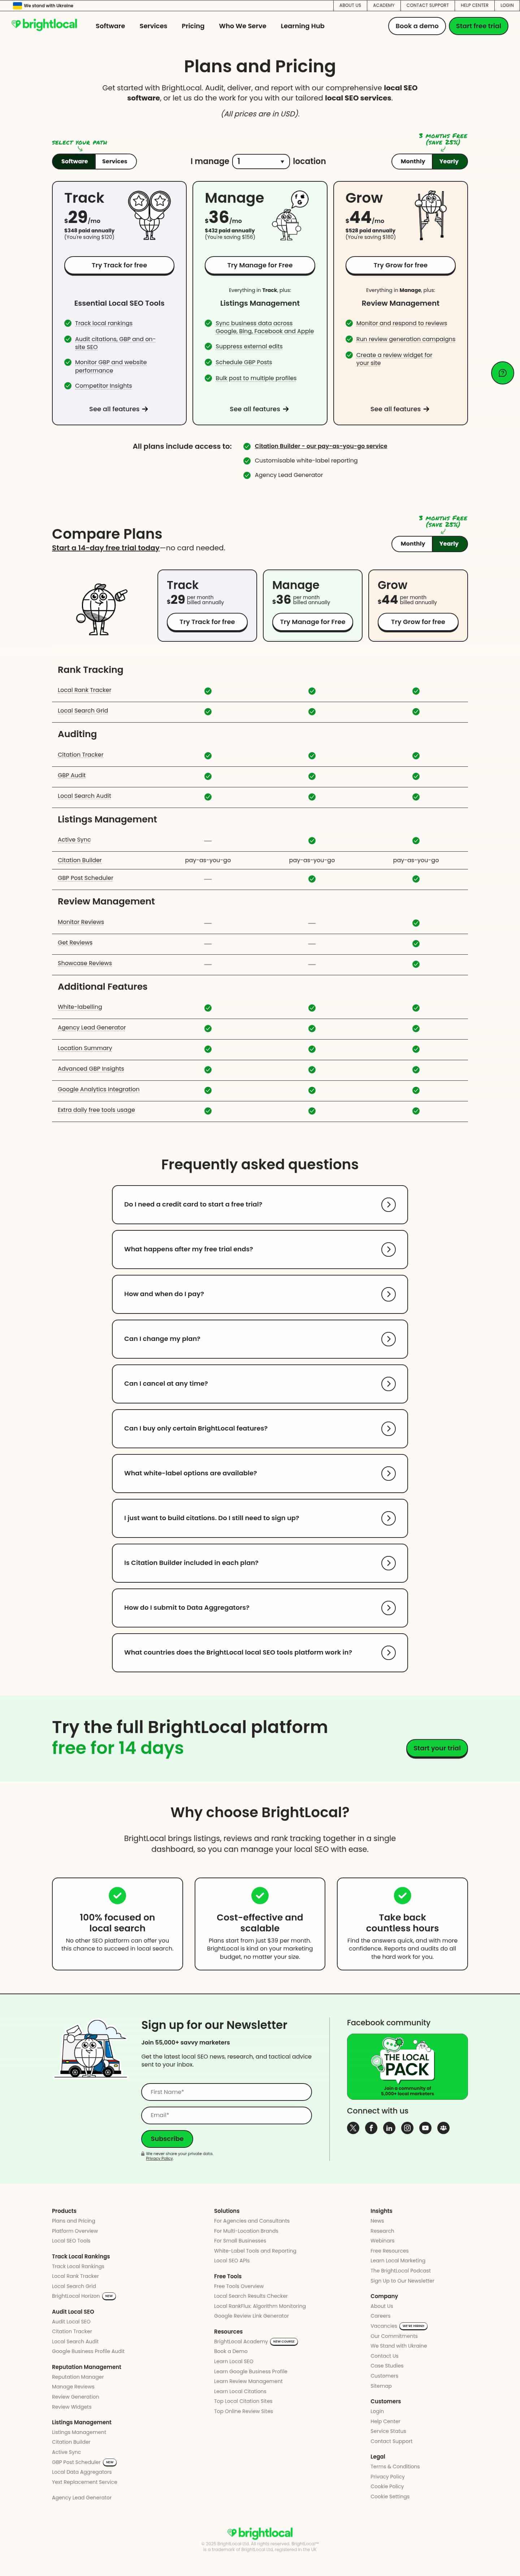Open the floating green chat widget
This screenshot has height=2576, width=520.
(502, 373)
